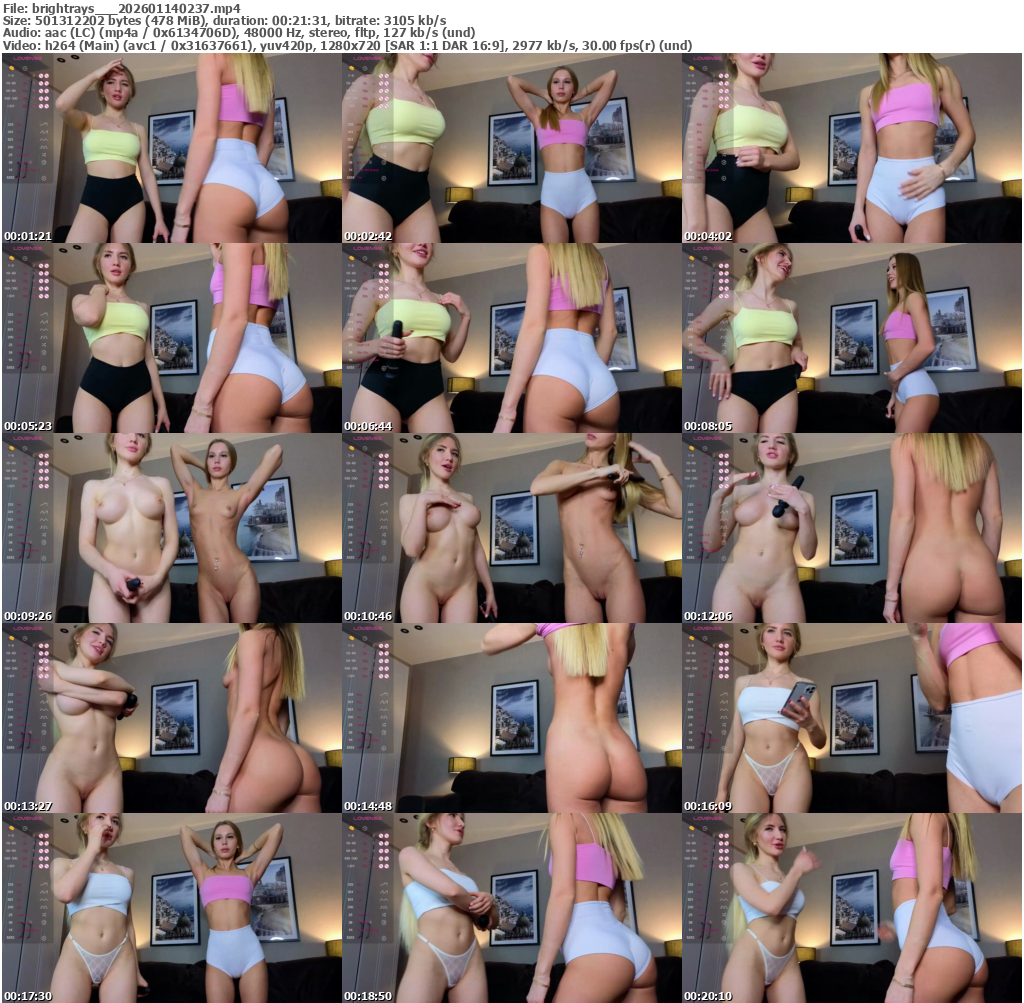
Task: Select the thumbnail marked 00:06:44
Action: pyautogui.click(x=511, y=338)
